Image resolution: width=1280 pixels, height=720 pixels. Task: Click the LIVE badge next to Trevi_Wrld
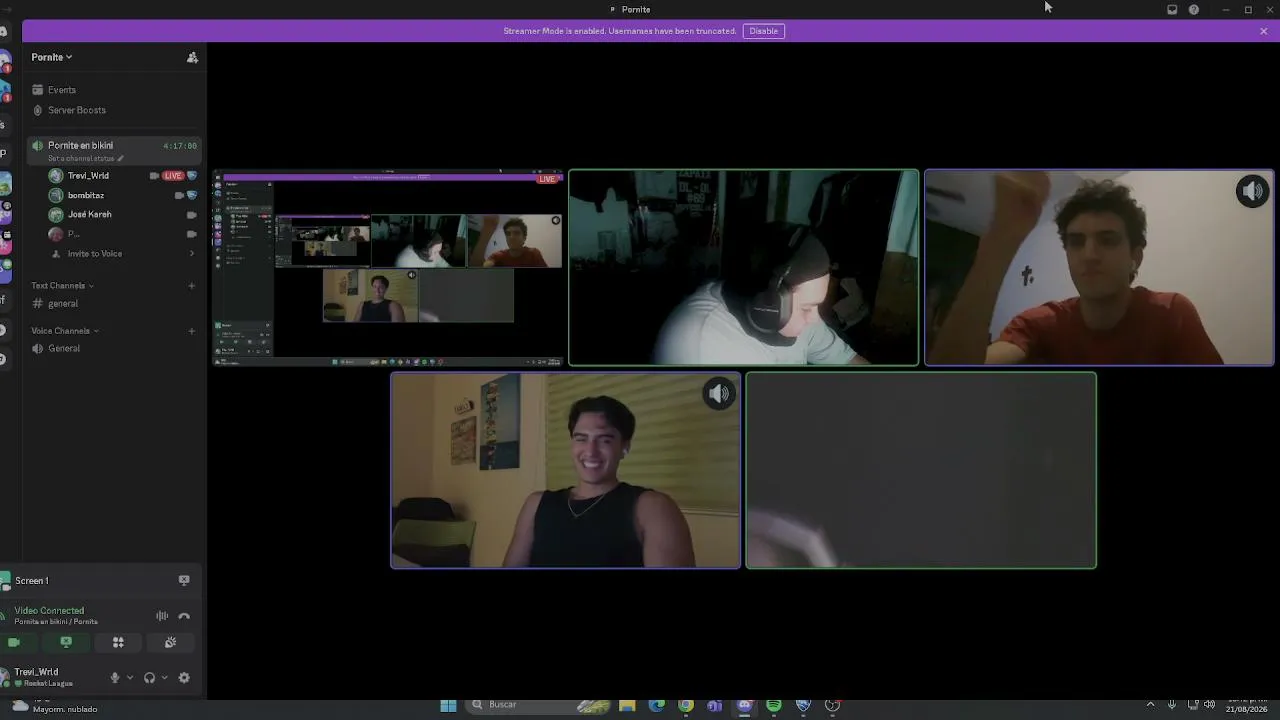(173, 176)
